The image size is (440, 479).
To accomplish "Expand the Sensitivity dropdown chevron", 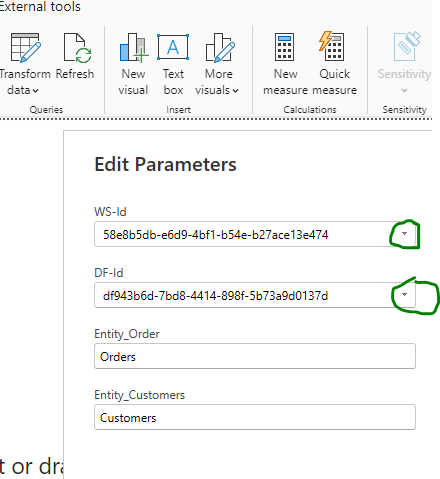I will (404, 90).
